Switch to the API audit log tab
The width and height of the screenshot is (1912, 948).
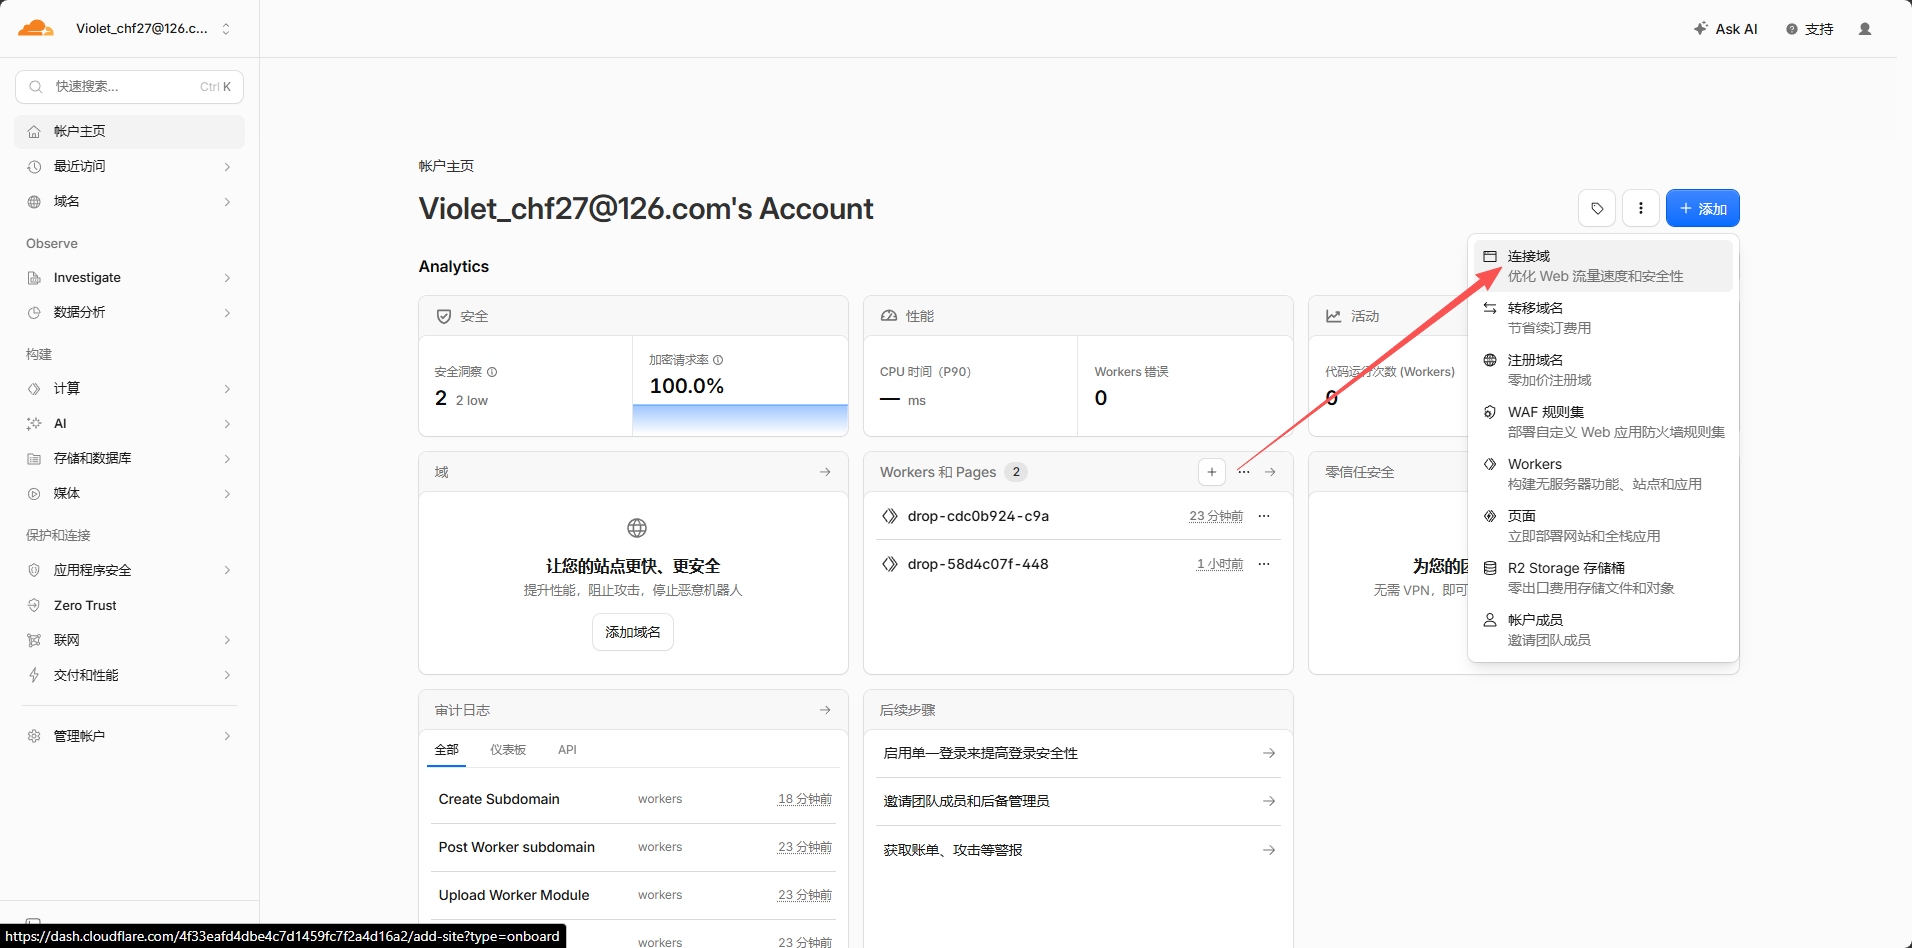[567, 750]
